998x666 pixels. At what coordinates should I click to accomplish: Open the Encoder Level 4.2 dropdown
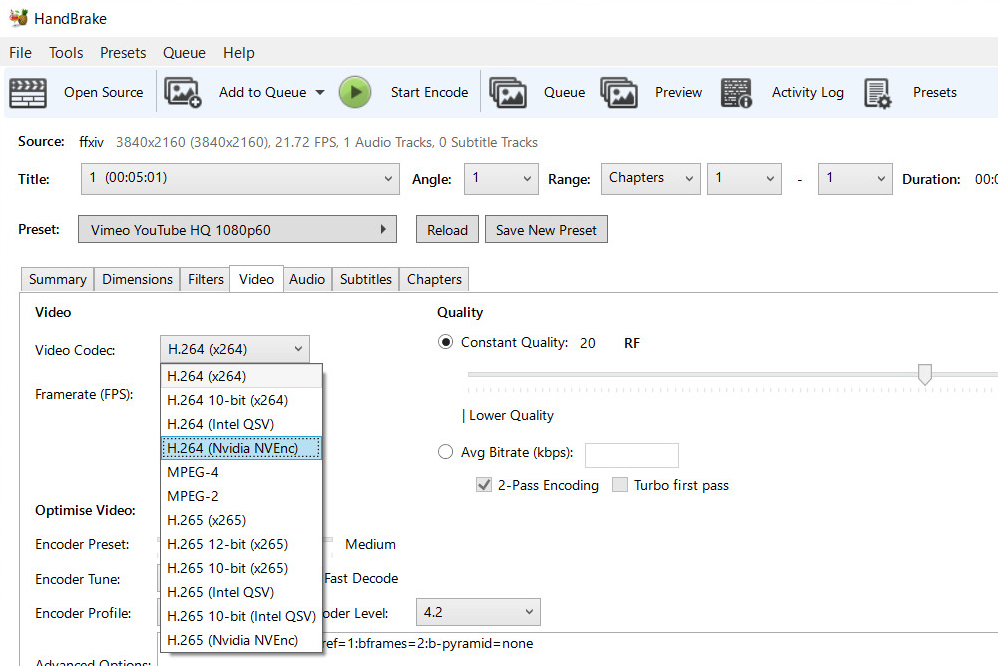[x=478, y=612]
